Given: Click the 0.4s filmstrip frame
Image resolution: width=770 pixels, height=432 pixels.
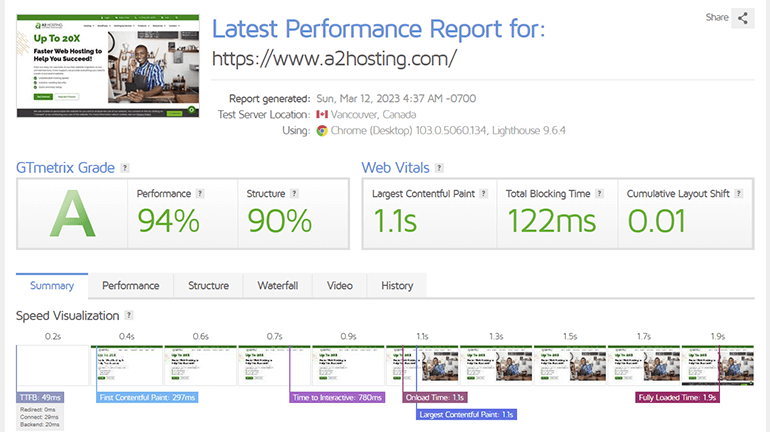Looking at the screenshot, I should [126, 366].
